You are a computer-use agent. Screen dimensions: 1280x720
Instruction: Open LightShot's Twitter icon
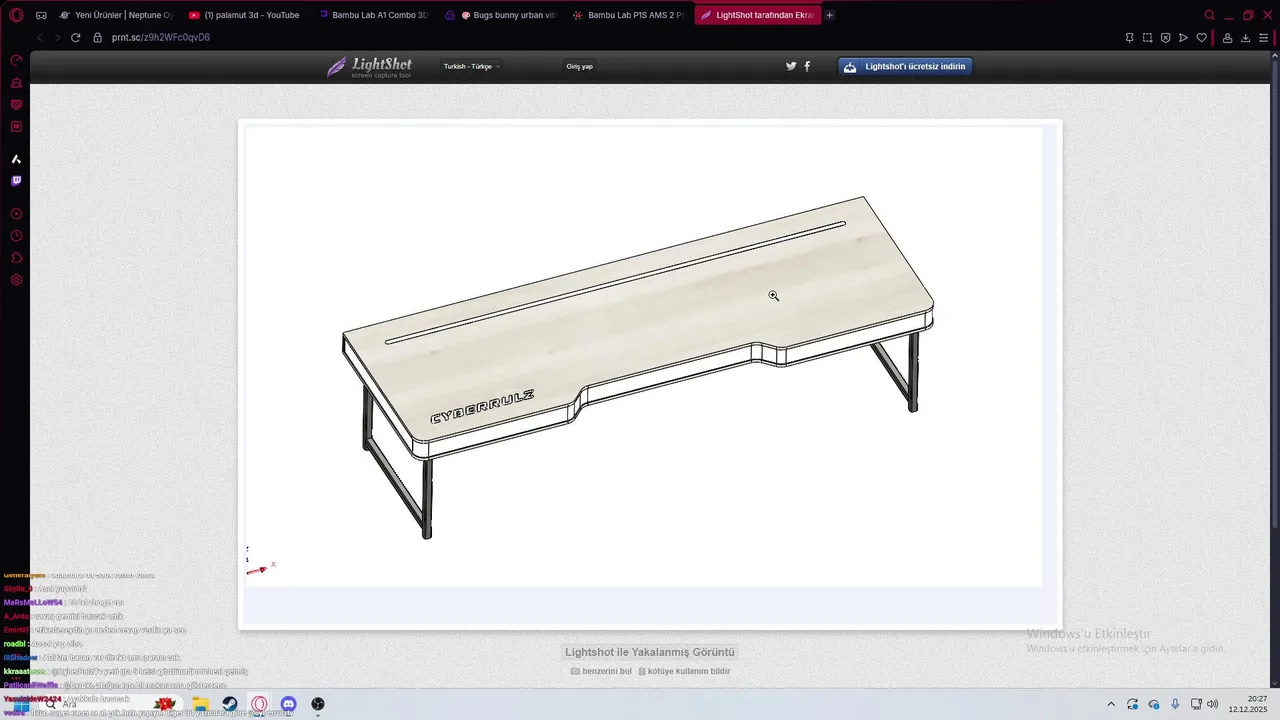click(x=791, y=66)
